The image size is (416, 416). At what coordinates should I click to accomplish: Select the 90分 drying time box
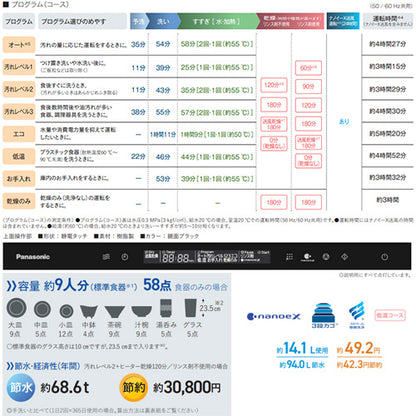[308, 87]
